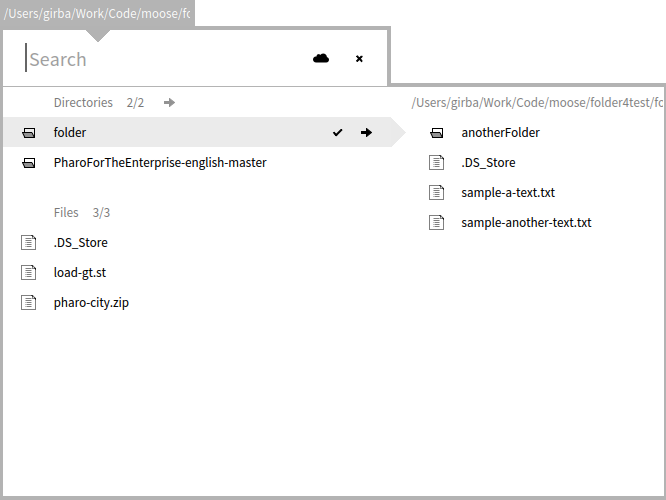The image size is (666, 500).
Task: Click the folder icon beside anotherFolder
Action: coord(437,133)
